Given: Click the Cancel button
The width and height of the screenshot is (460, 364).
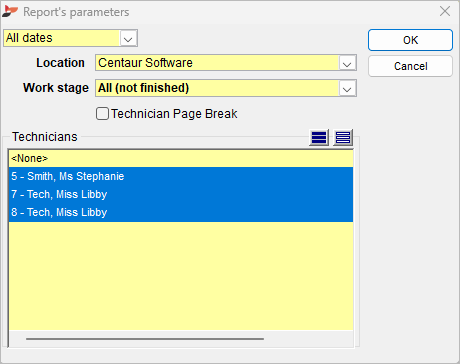Looking at the screenshot, I should [410, 66].
